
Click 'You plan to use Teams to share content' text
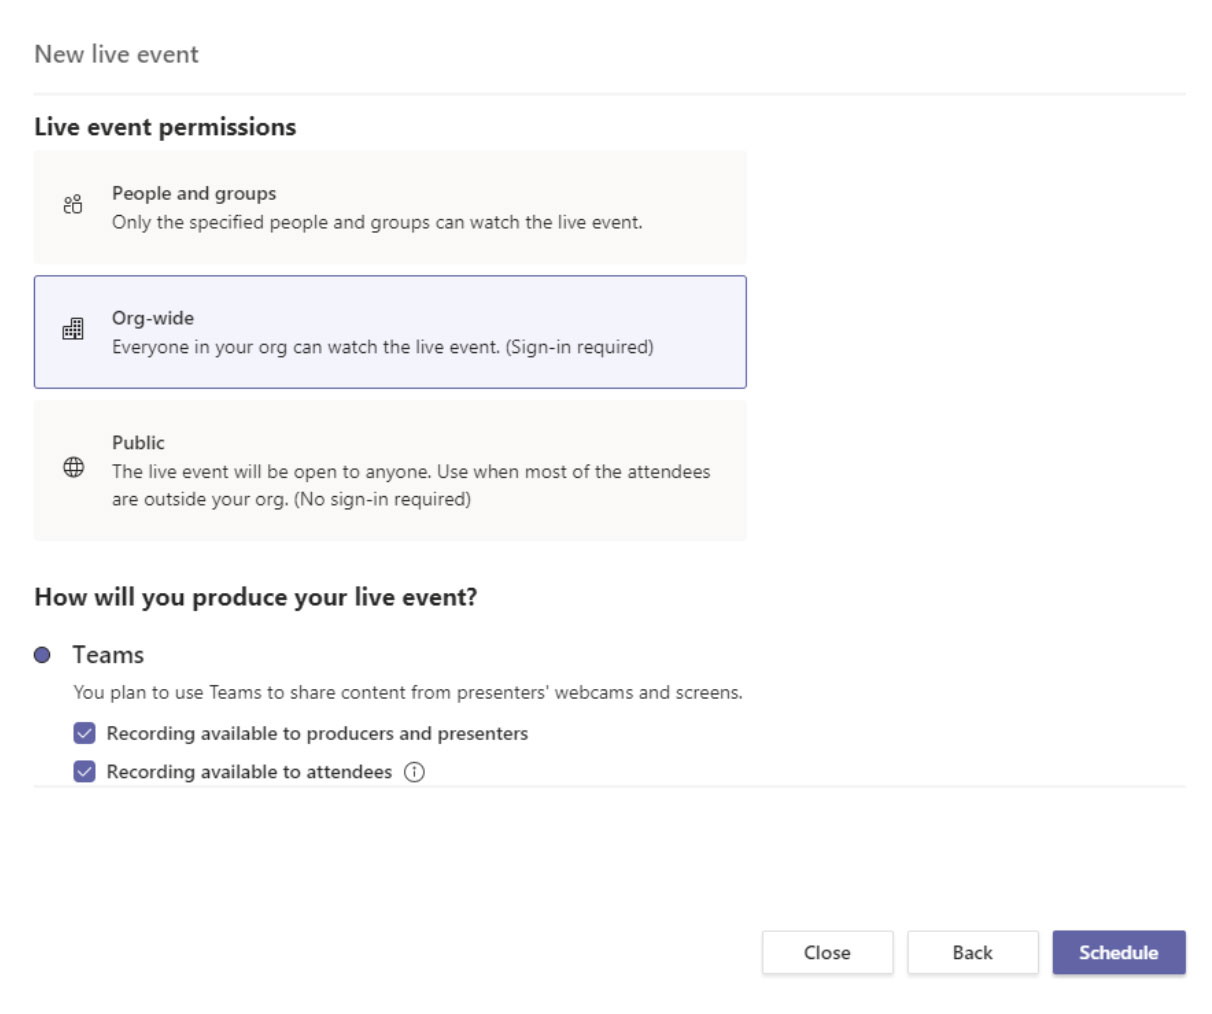(x=408, y=692)
